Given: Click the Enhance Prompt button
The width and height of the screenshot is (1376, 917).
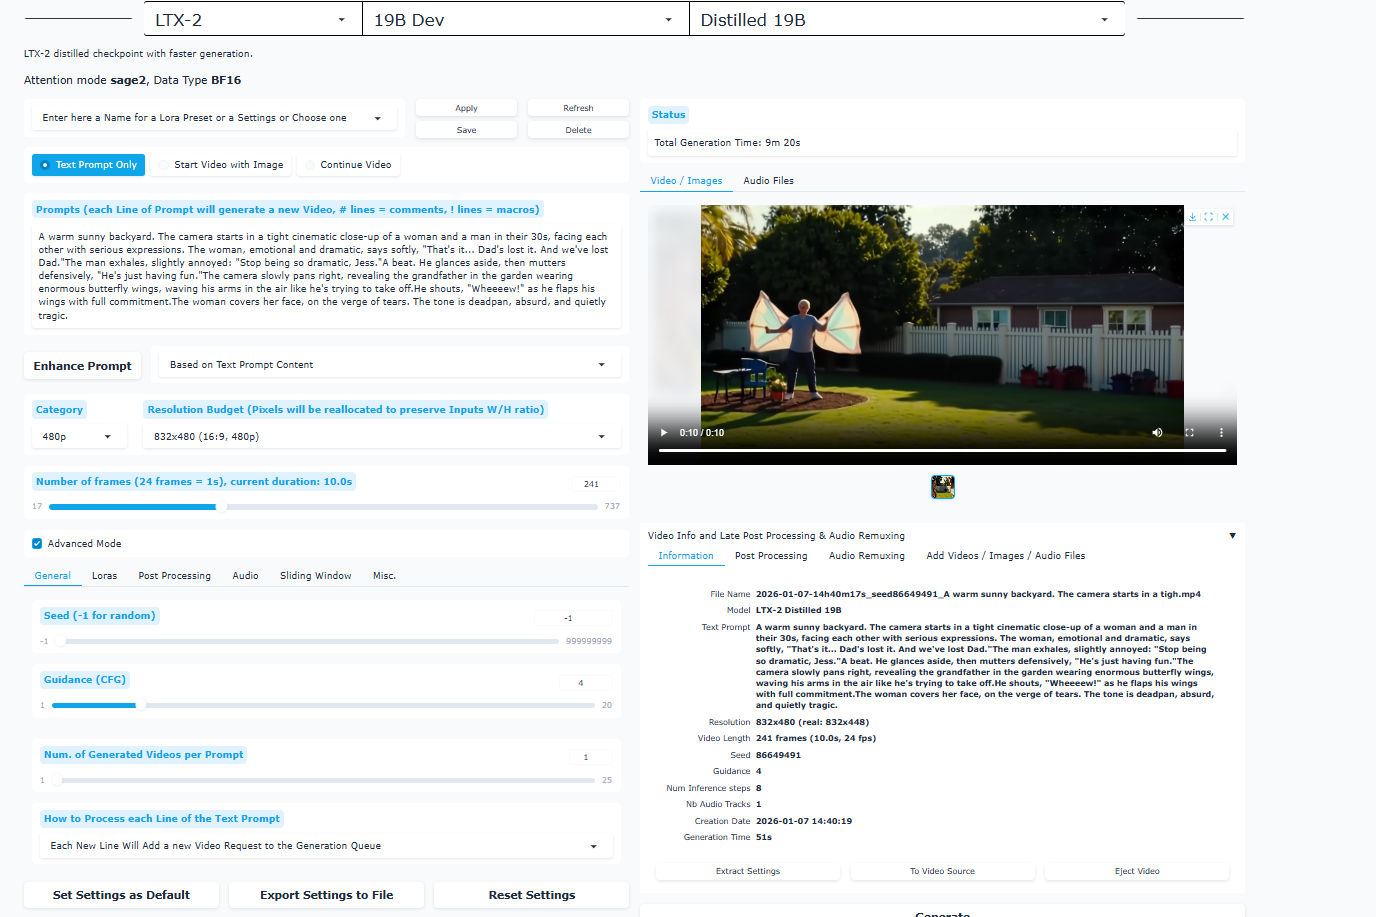Looking at the screenshot, I should (x=83, y=366).
